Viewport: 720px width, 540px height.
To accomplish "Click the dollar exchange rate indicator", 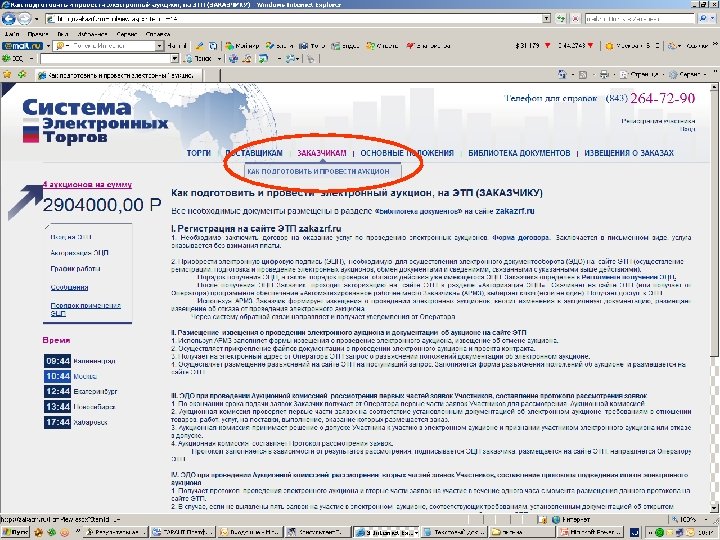I will pos(533,45).
